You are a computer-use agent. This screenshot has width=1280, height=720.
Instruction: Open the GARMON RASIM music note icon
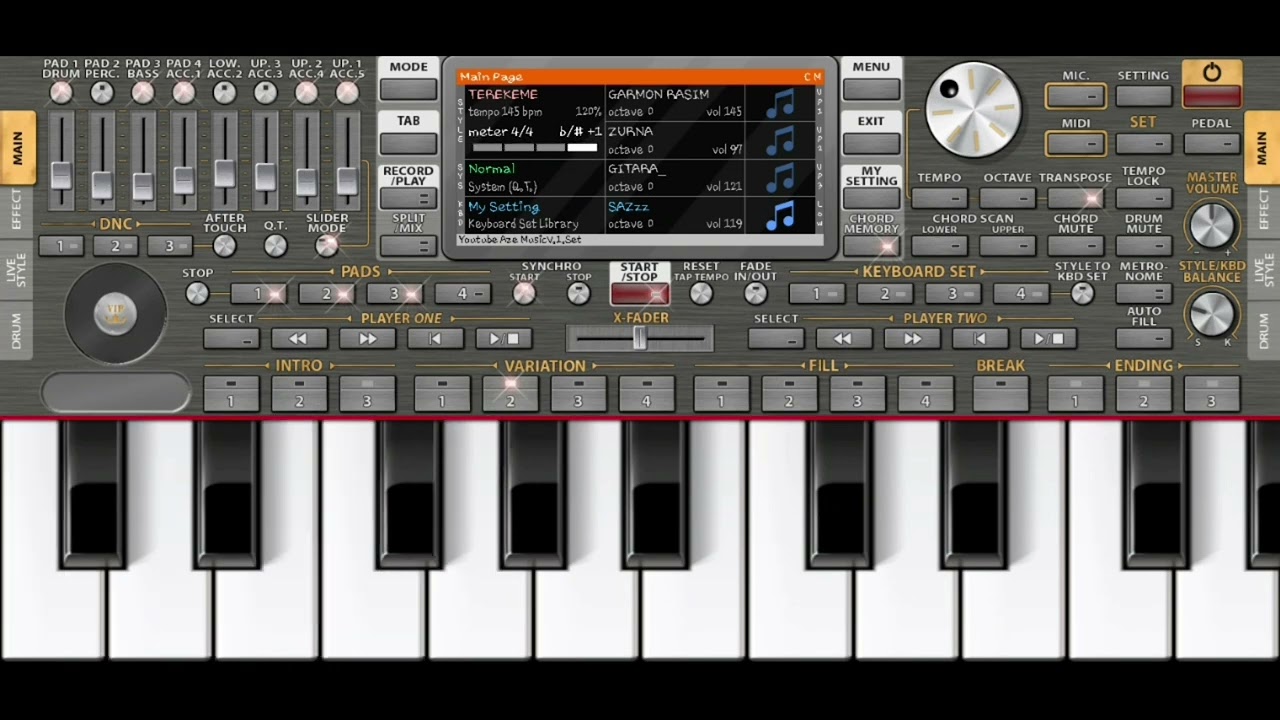click(780, 103)
